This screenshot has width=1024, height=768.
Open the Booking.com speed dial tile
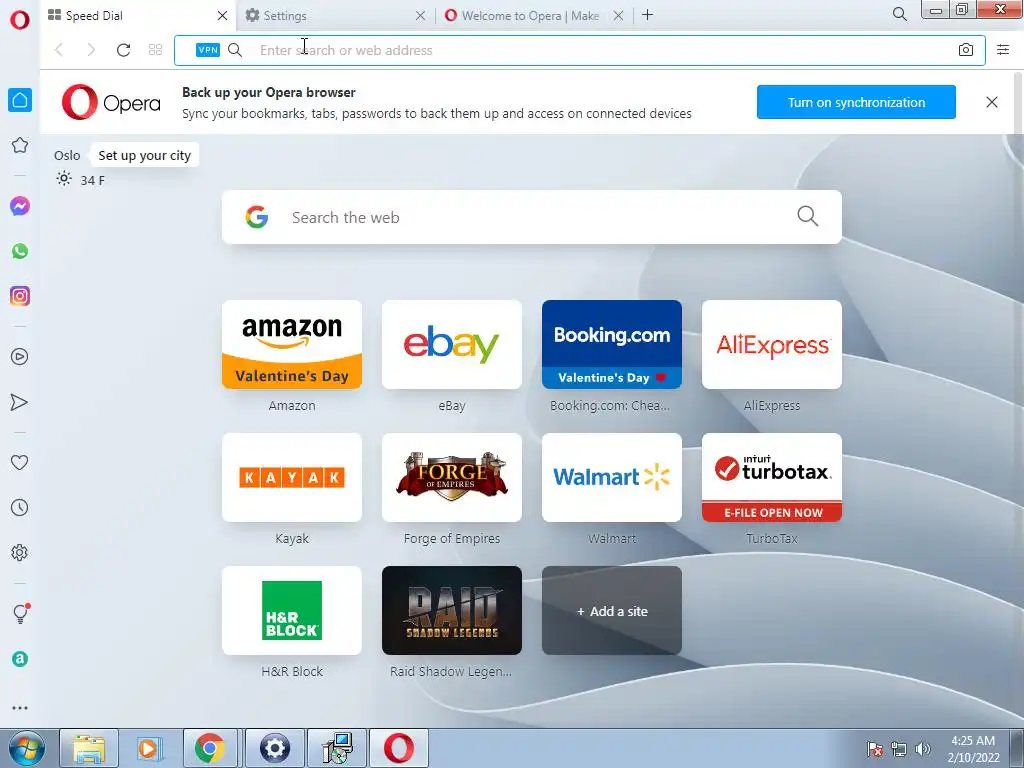(x=612, y=344)
